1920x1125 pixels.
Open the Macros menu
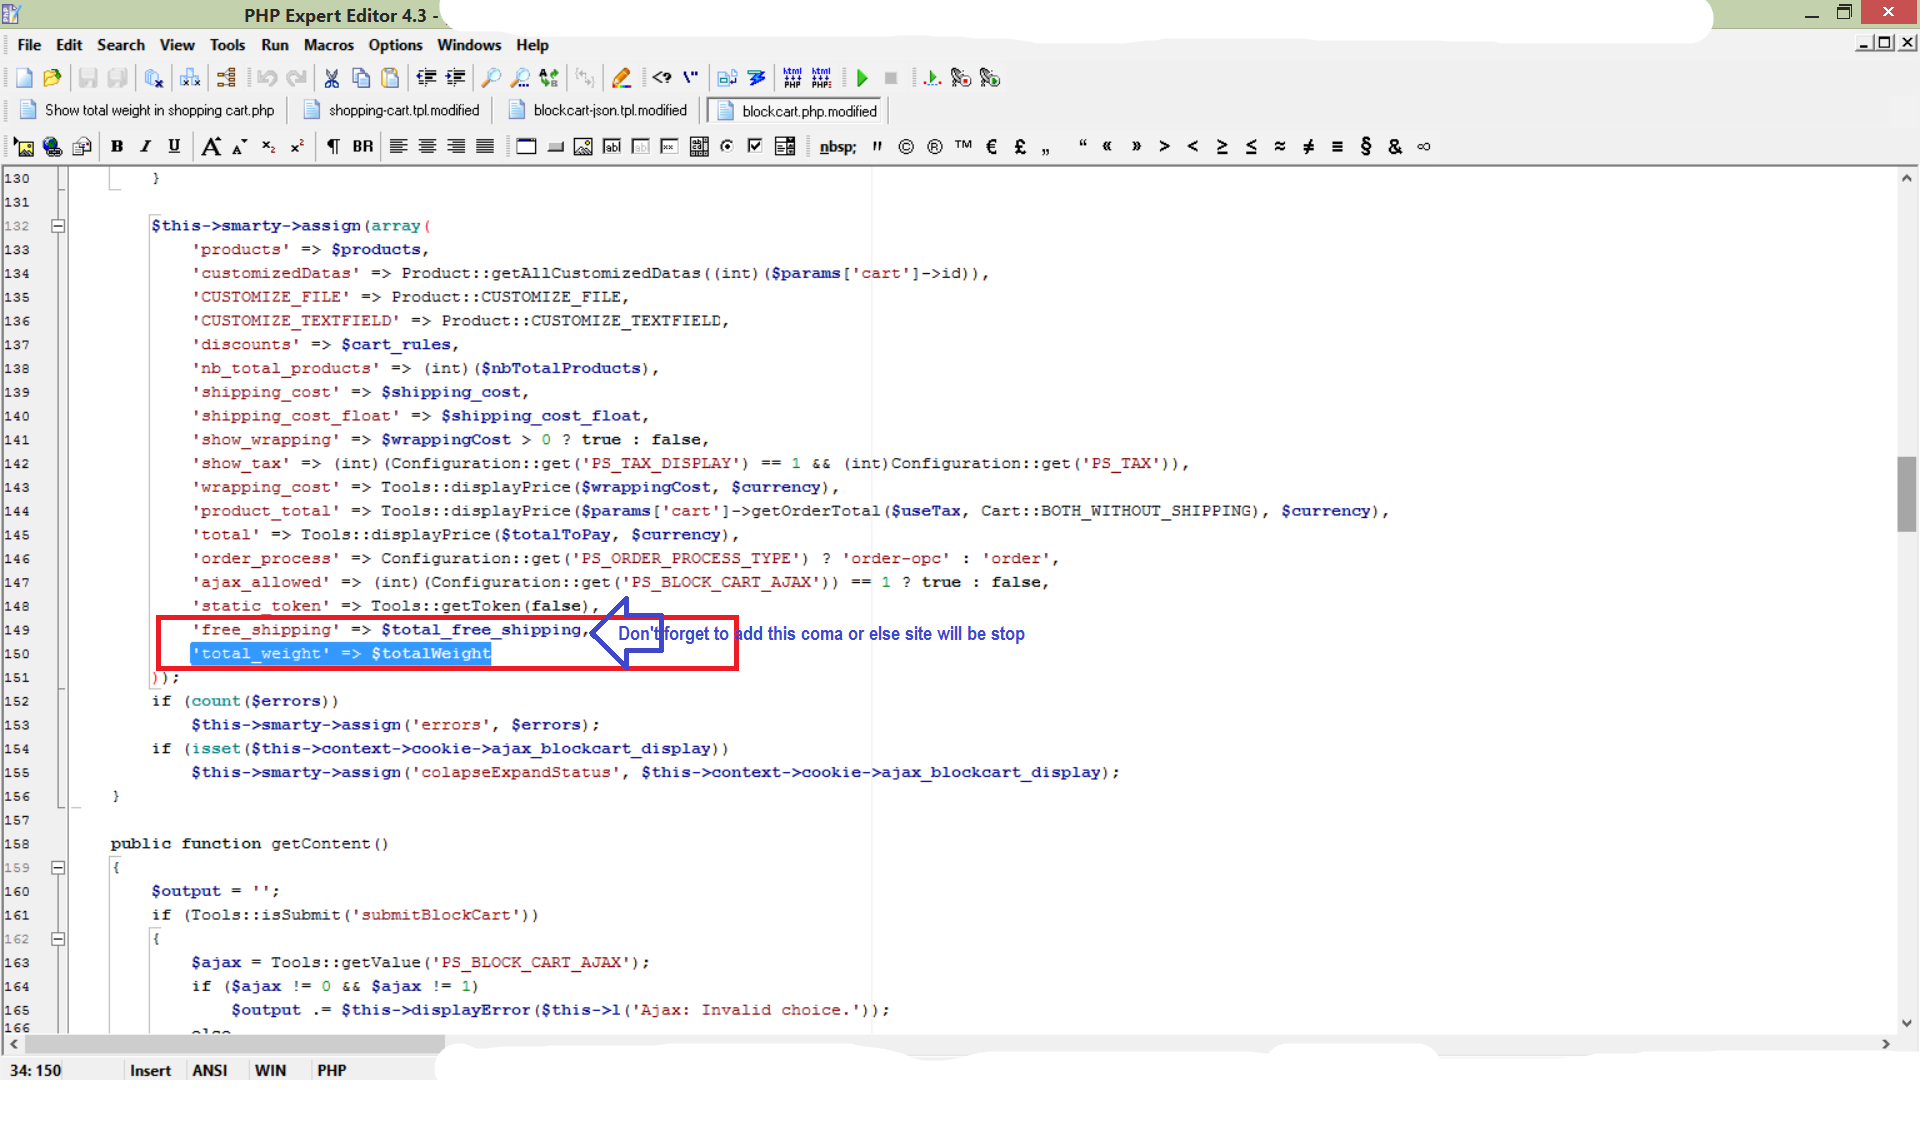328,45
